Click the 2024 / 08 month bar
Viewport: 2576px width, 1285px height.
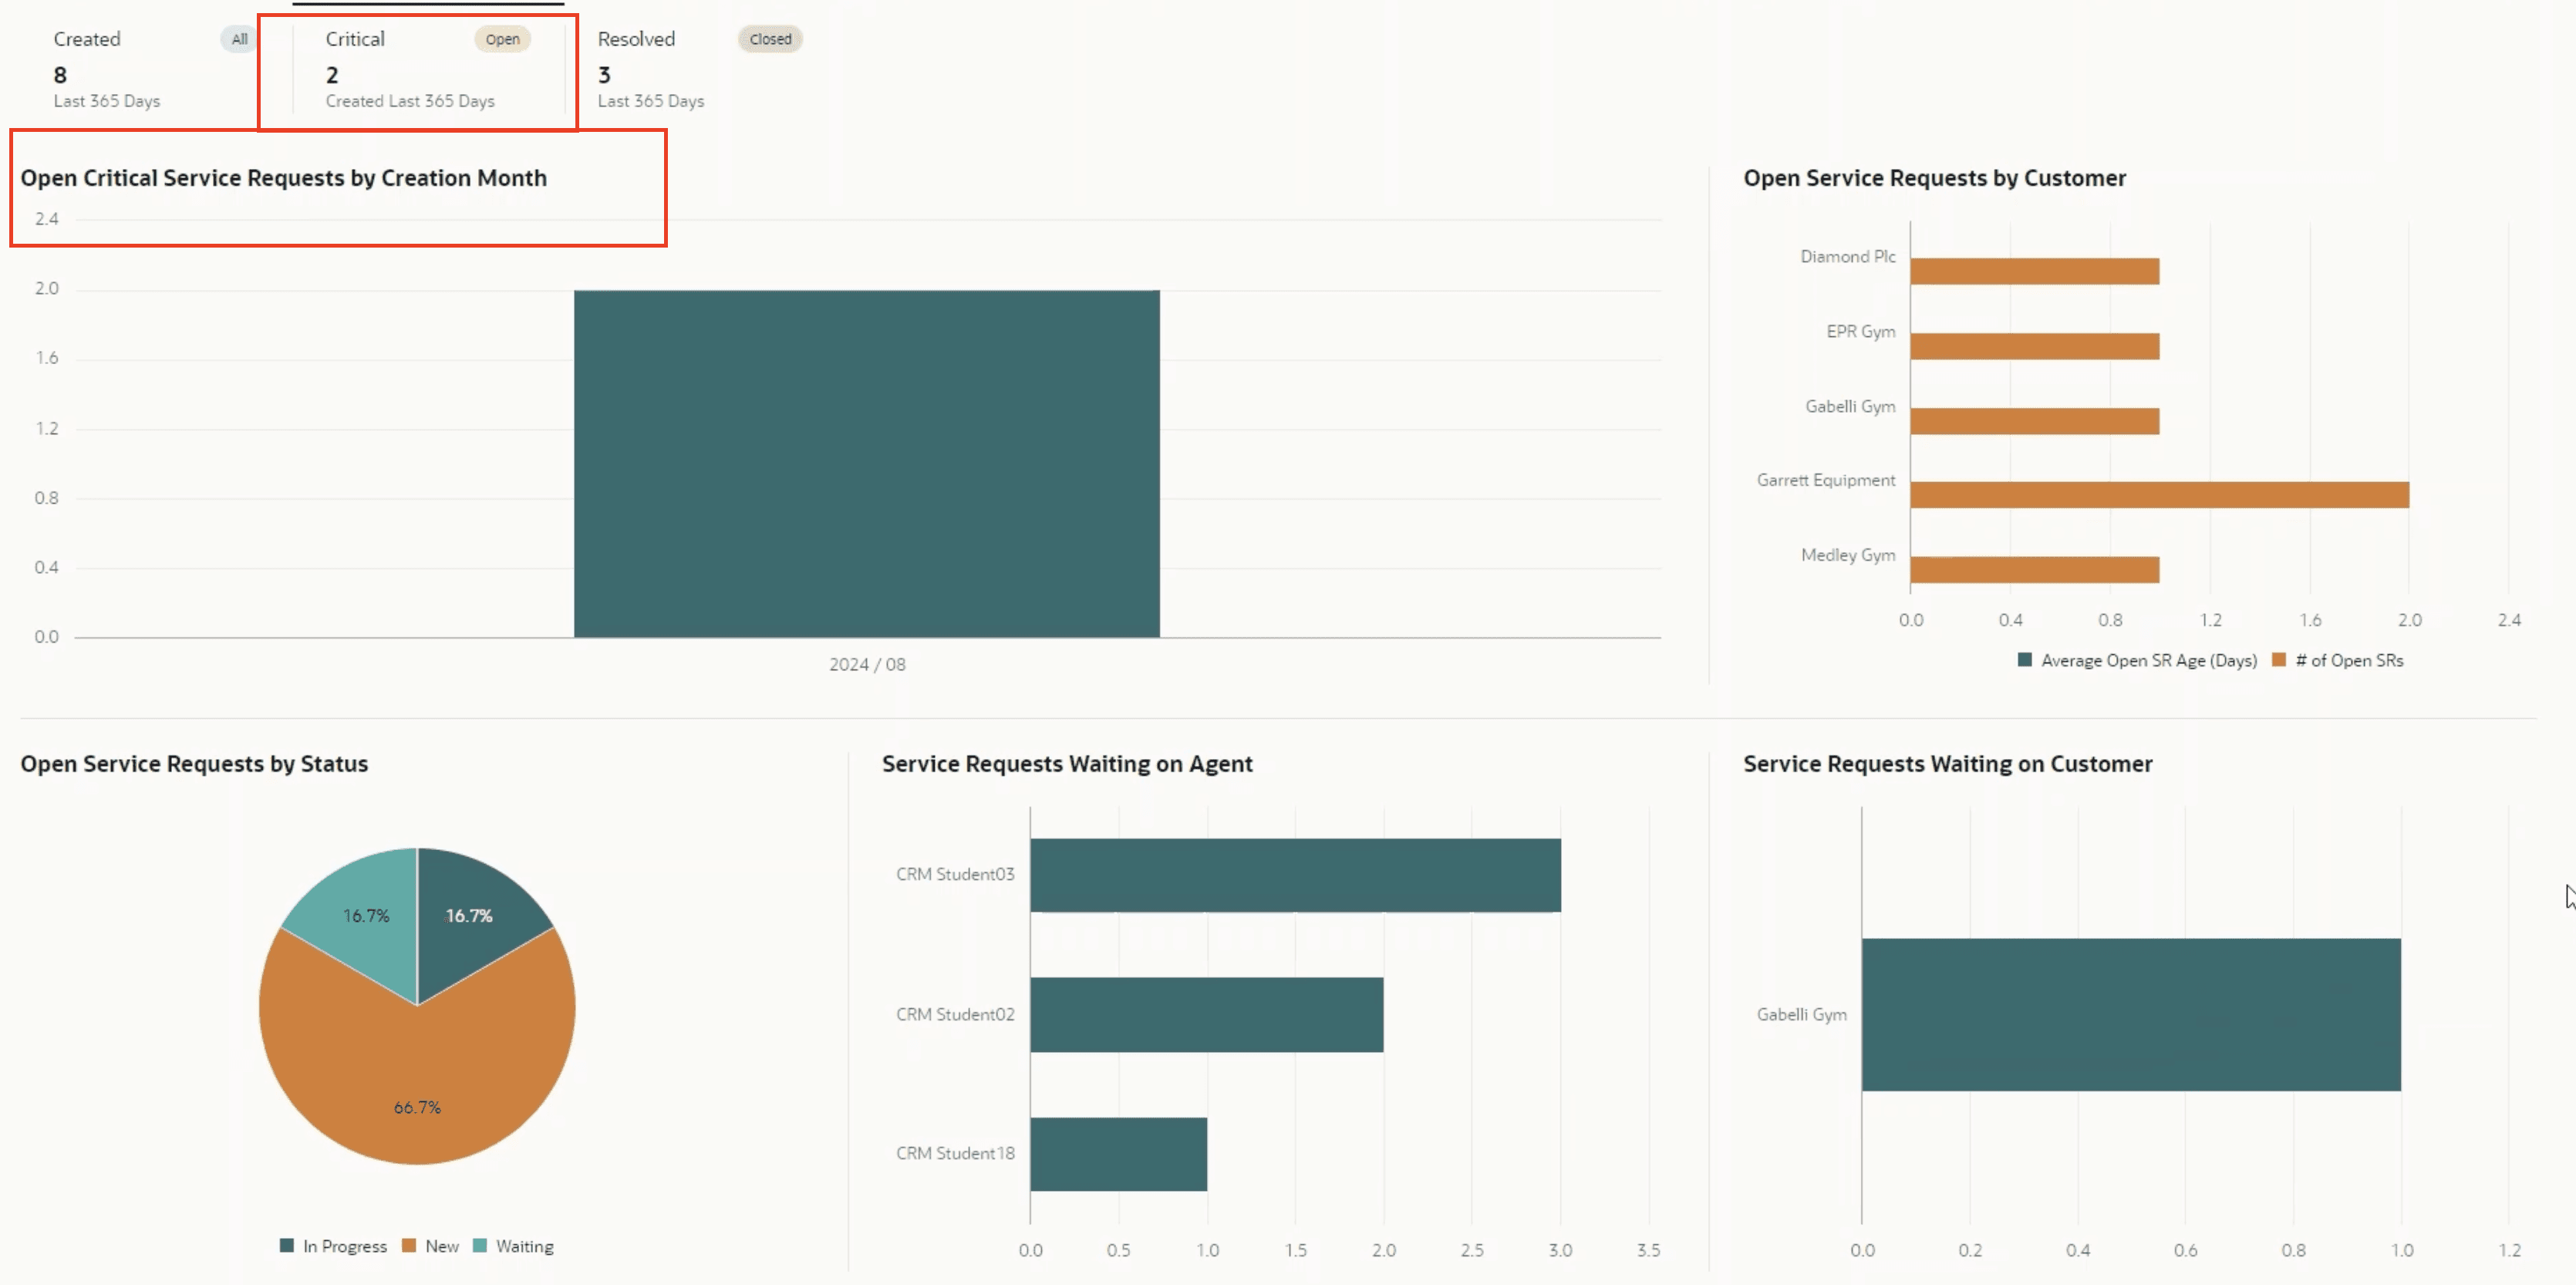(866, 463)
